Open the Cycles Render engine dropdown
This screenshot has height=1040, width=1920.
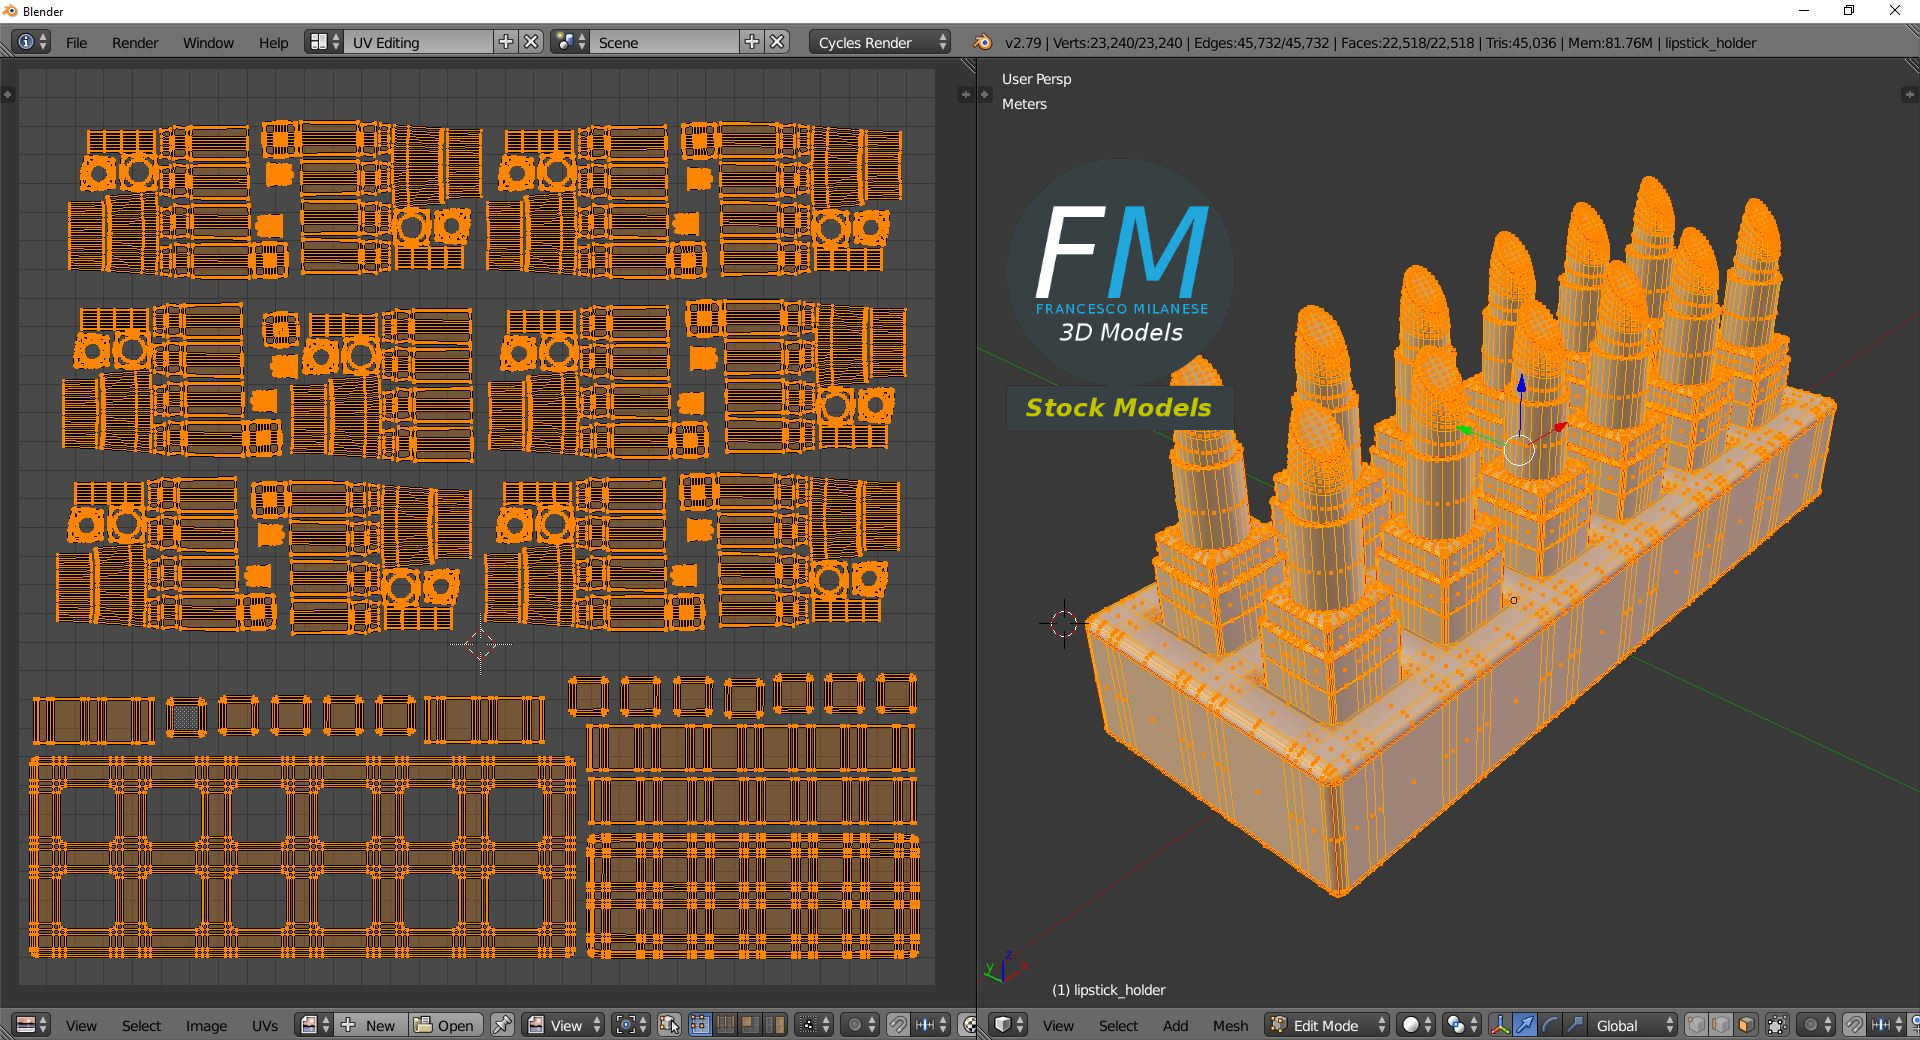coord(881,42)
